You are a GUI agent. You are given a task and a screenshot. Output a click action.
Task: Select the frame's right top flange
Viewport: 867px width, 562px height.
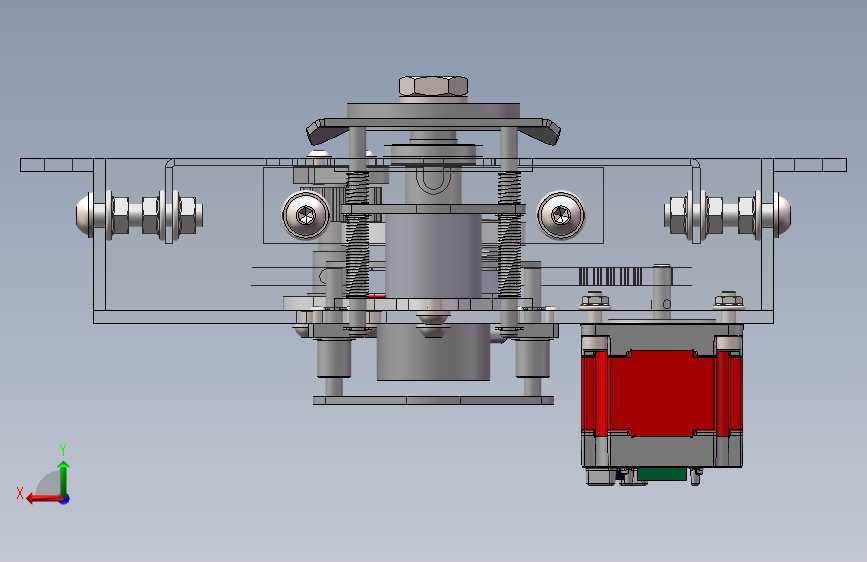(810, 165)
